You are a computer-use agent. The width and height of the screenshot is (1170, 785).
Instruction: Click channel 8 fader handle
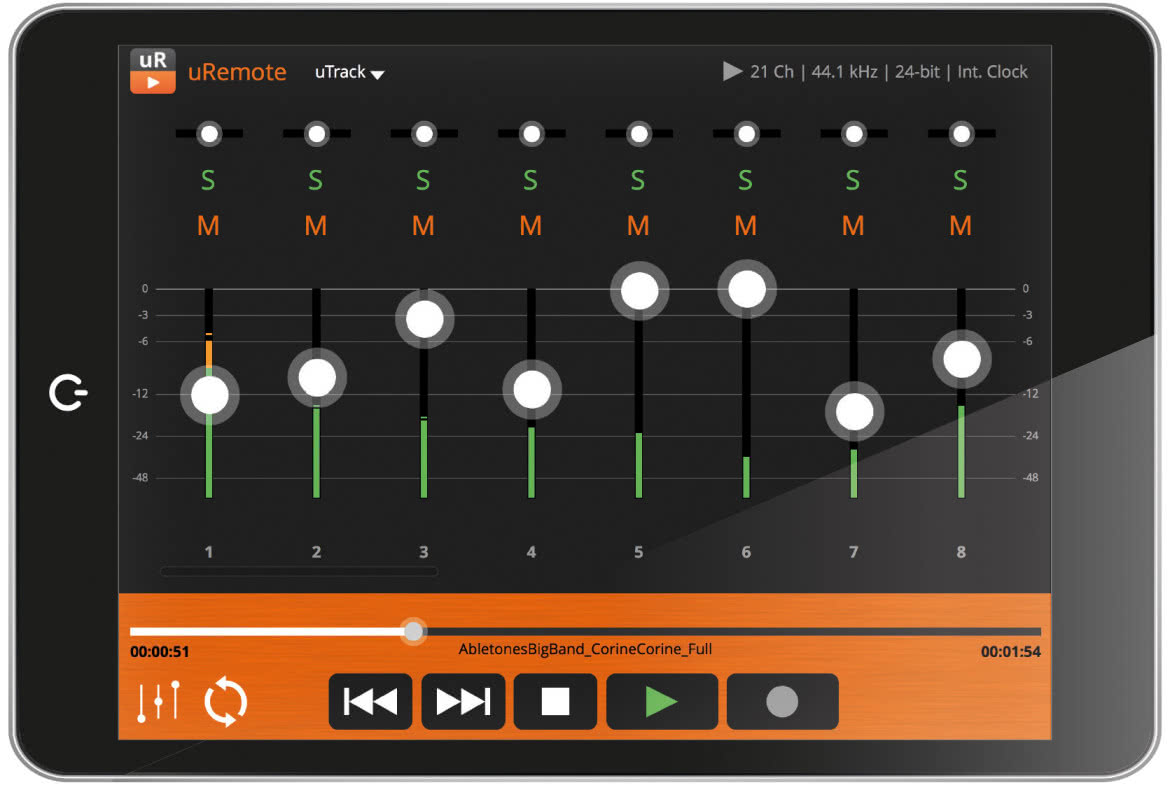pyautogui.click(x=962, y=360)
